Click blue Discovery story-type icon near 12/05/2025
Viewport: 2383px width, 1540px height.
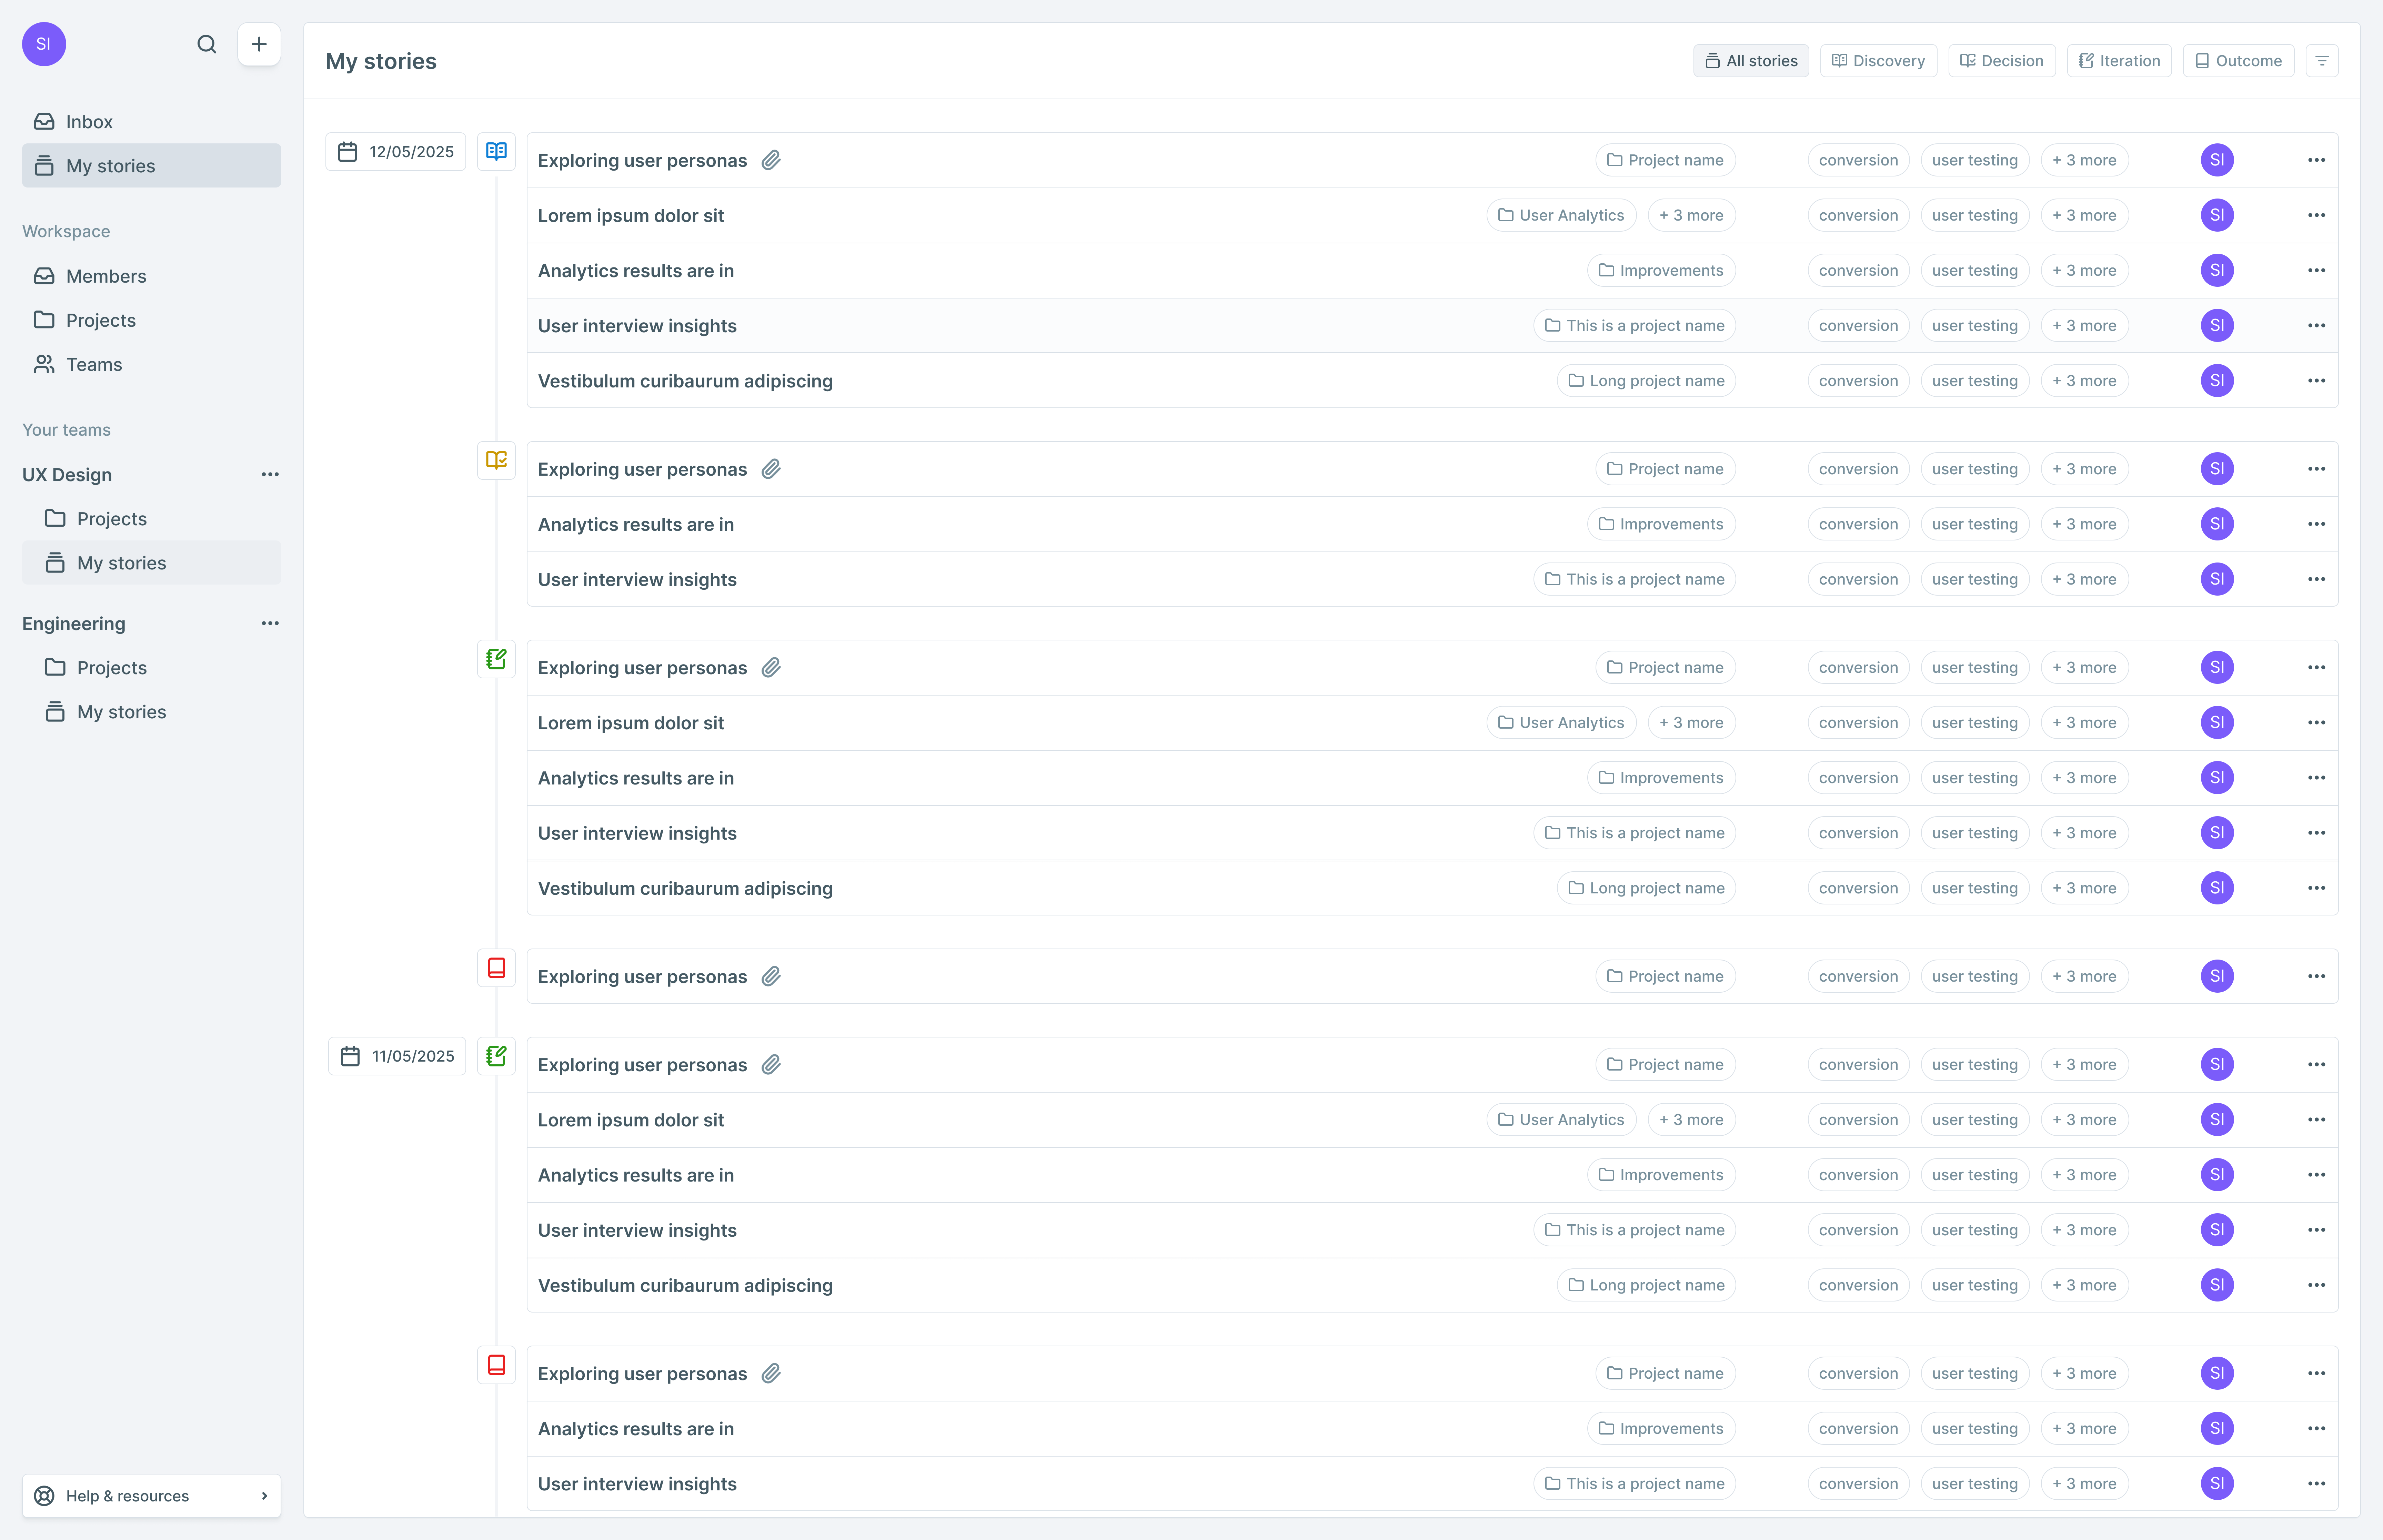[496, 151]
